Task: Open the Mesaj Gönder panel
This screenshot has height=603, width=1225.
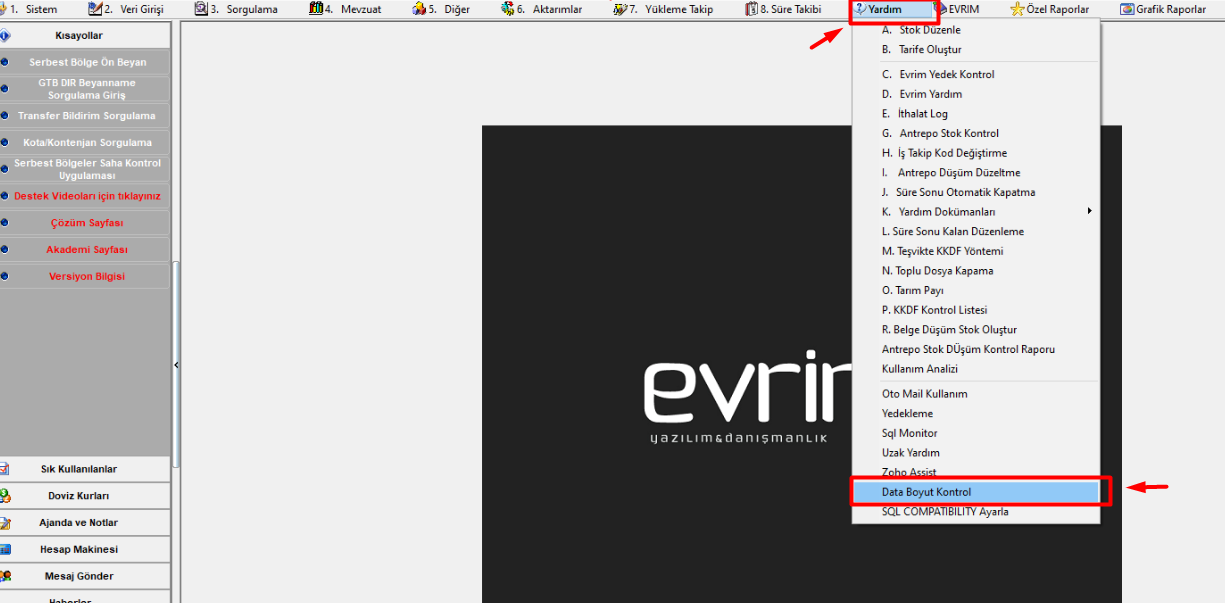Action: 85,577
